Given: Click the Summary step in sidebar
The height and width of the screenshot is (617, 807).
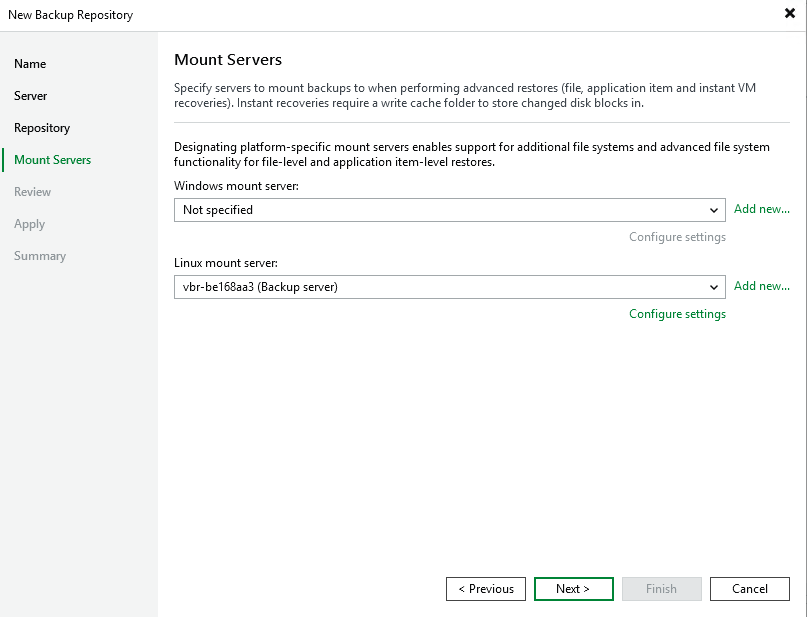Looking at the screenshot, I should 40,256.
